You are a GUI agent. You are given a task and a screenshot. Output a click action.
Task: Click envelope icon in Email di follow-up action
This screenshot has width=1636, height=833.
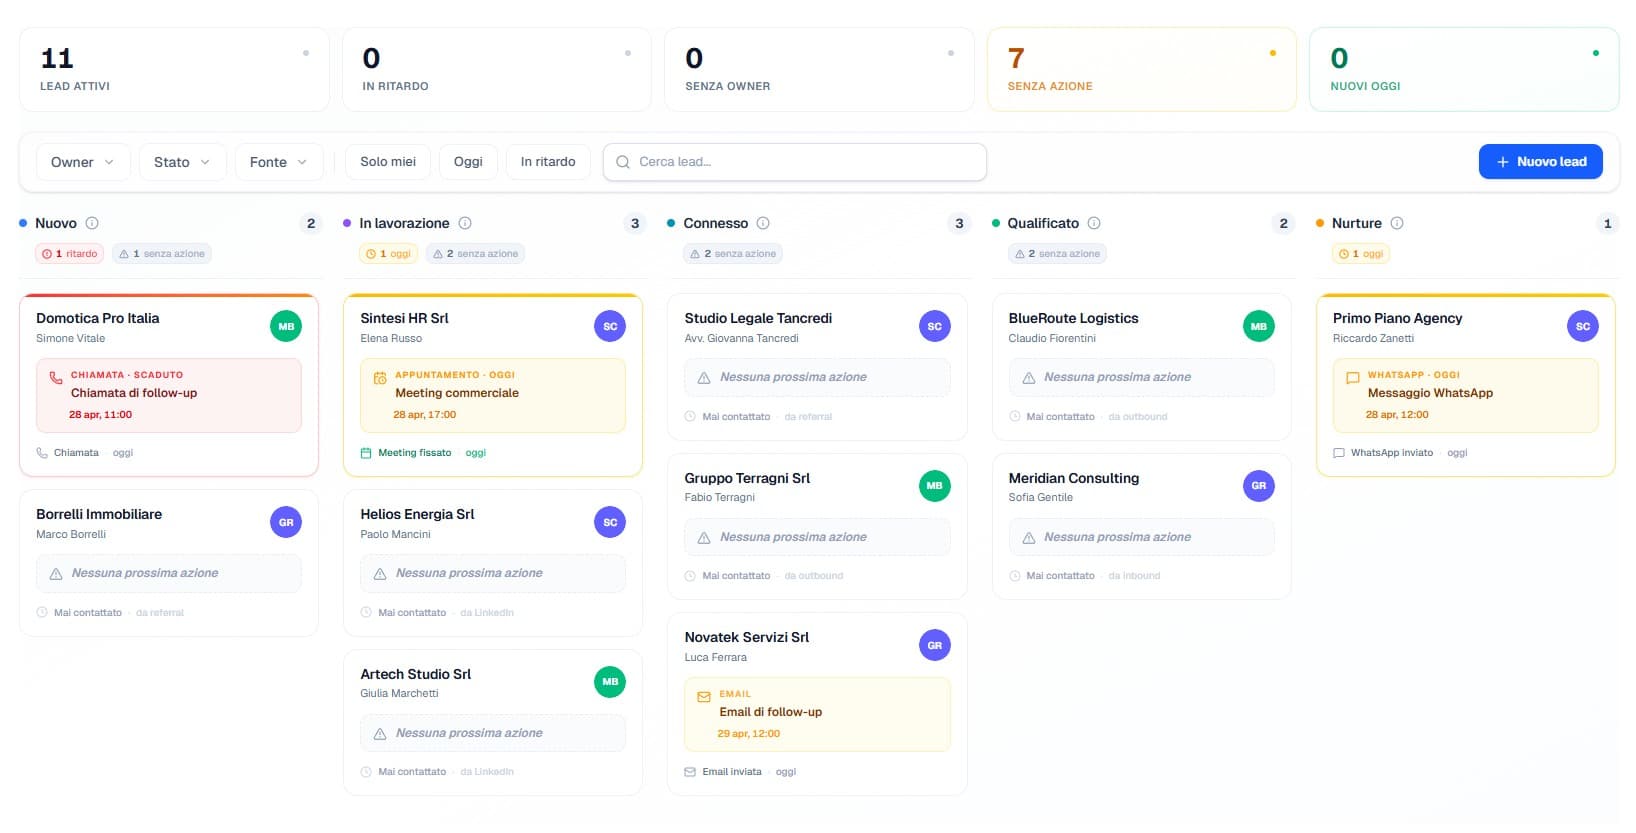tap(704, 696)
